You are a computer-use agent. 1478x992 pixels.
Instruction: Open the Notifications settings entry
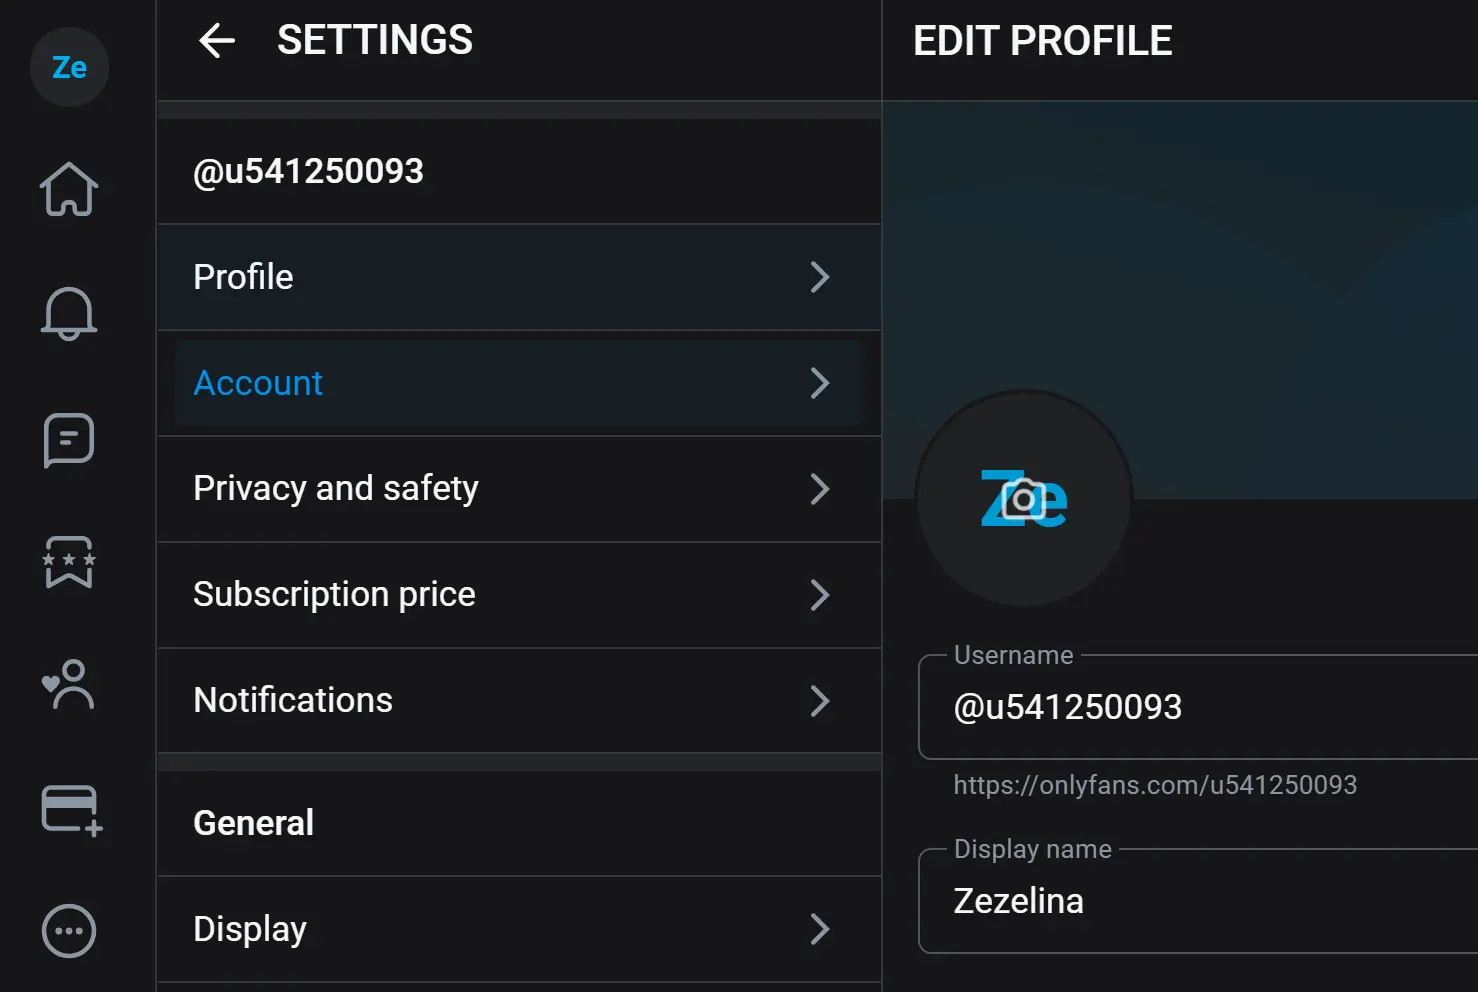tap(518, 700)
